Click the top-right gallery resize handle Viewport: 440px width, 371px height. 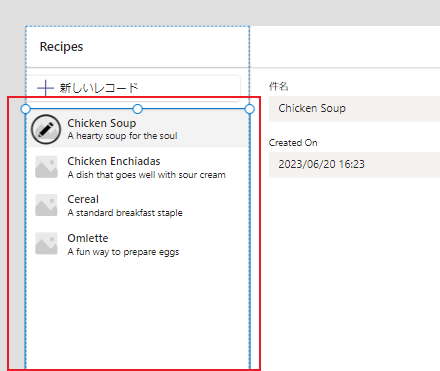[249, 109]
